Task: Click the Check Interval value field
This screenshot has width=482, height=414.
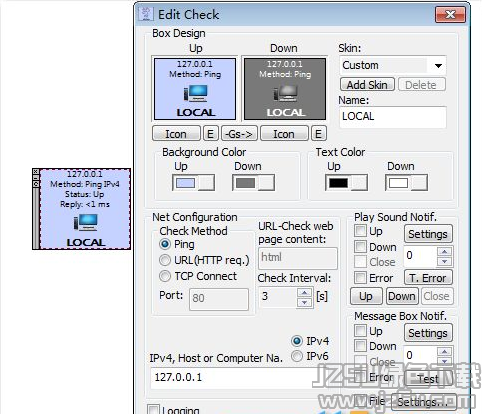Action: (x=278, y=297)
